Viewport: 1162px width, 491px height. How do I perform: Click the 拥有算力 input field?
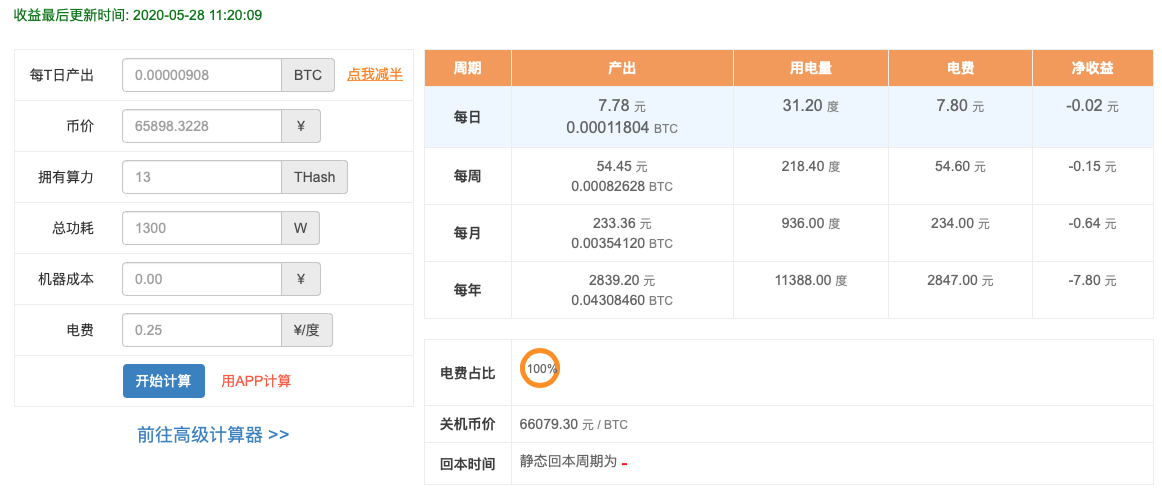202,177
